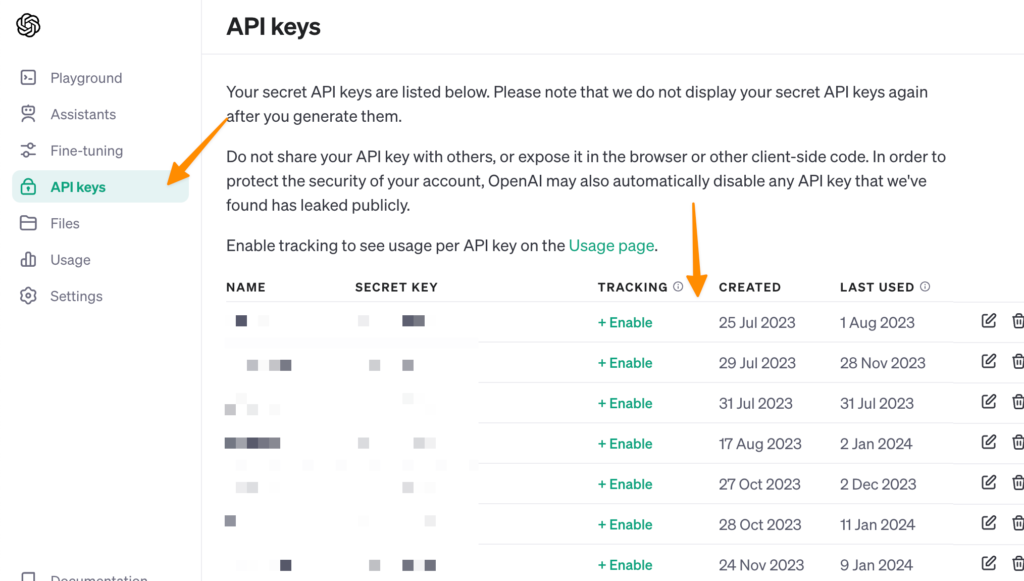Click the Usage page link
Viewport: 1024px width, 581px height.
pyautogui.click(x=611, y=245)
